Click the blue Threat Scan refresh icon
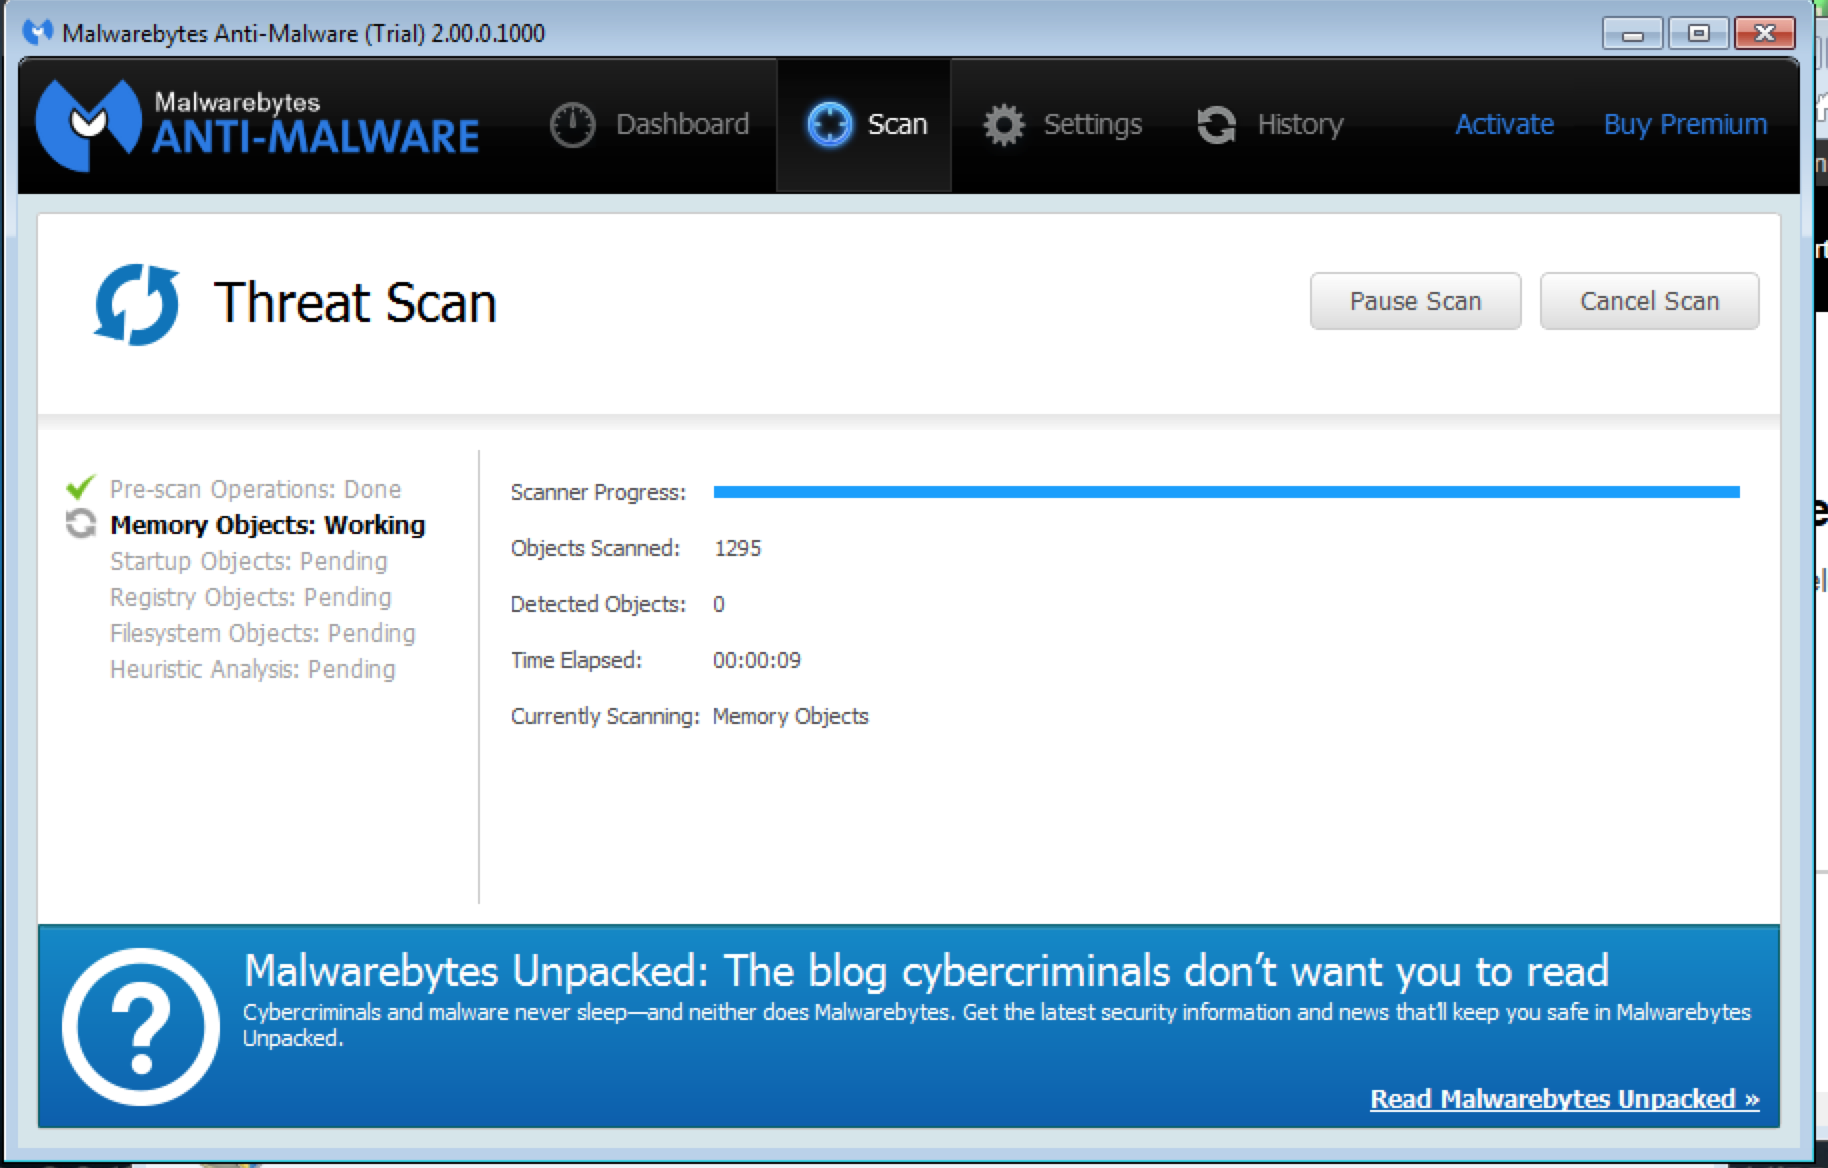1828x1168 pixels. (137, 304)
